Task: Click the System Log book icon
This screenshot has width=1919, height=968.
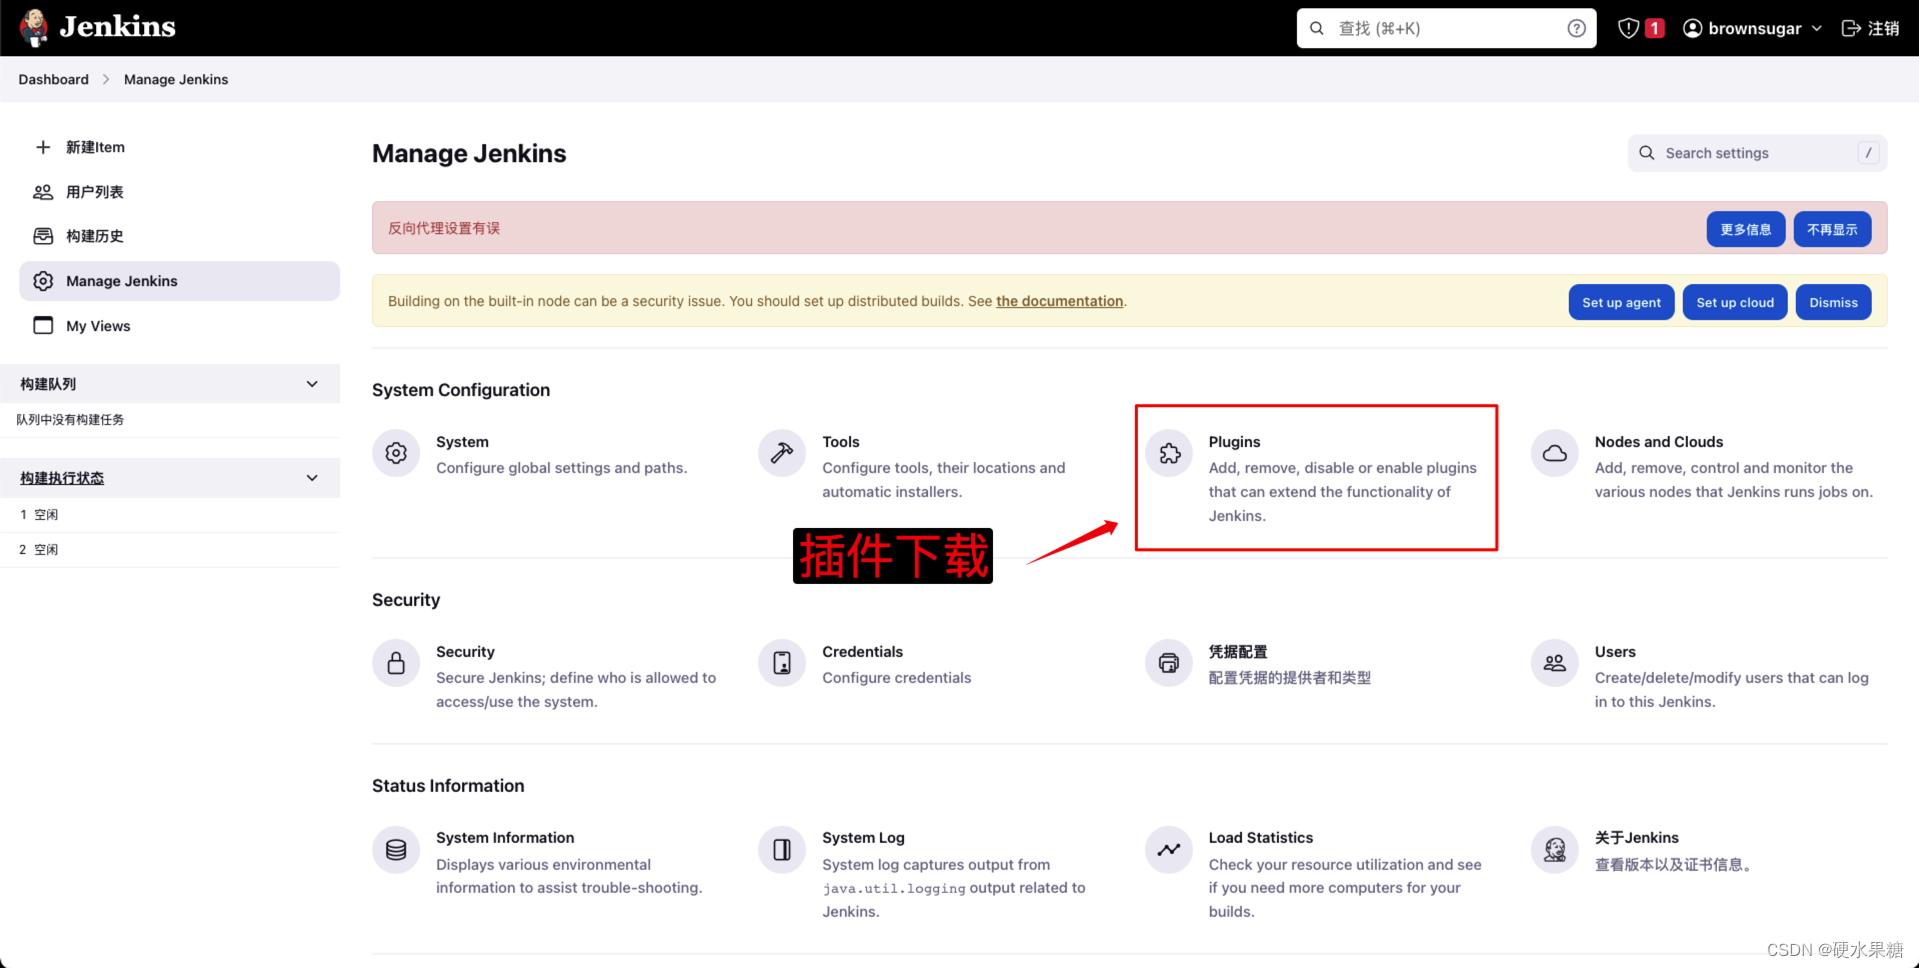Action: click(x=782, y=850)
